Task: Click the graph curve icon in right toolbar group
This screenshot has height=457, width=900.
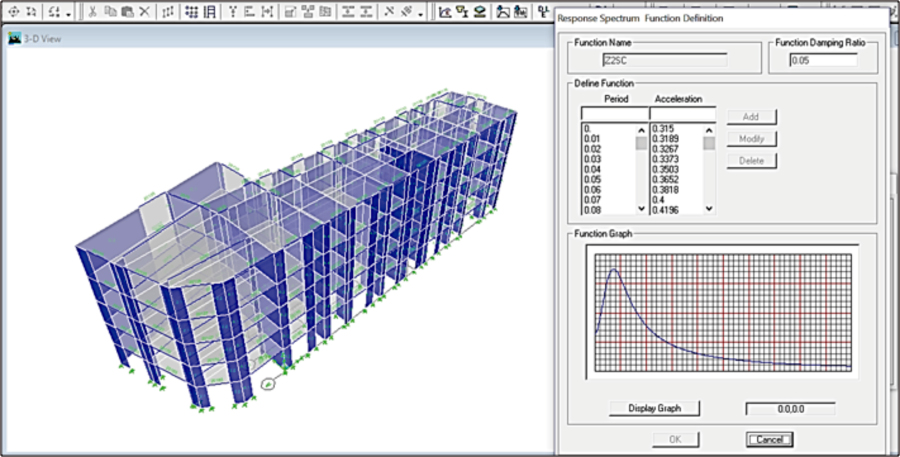Action: point(445,11)
